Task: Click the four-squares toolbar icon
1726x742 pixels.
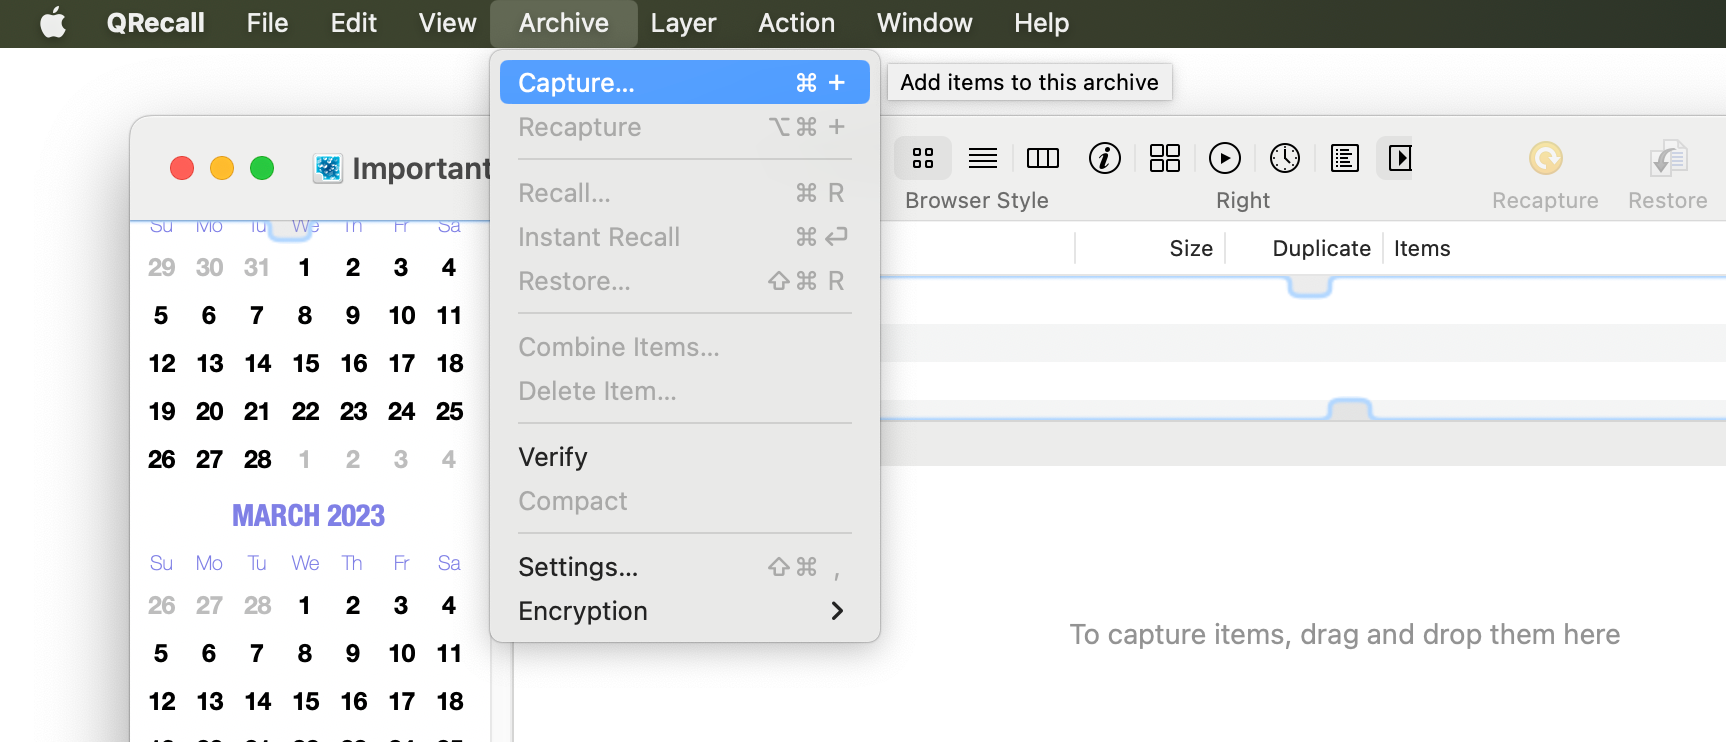Action: (x=1165, y=158)
